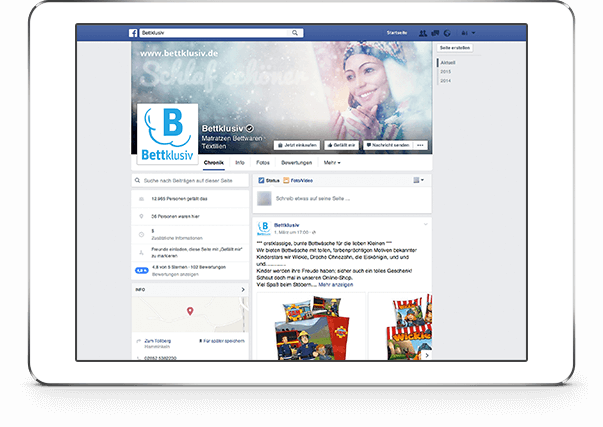603x427 pixels.
Task: Click the post timestamp 1. März um 17:00
Action: point(292,233)
